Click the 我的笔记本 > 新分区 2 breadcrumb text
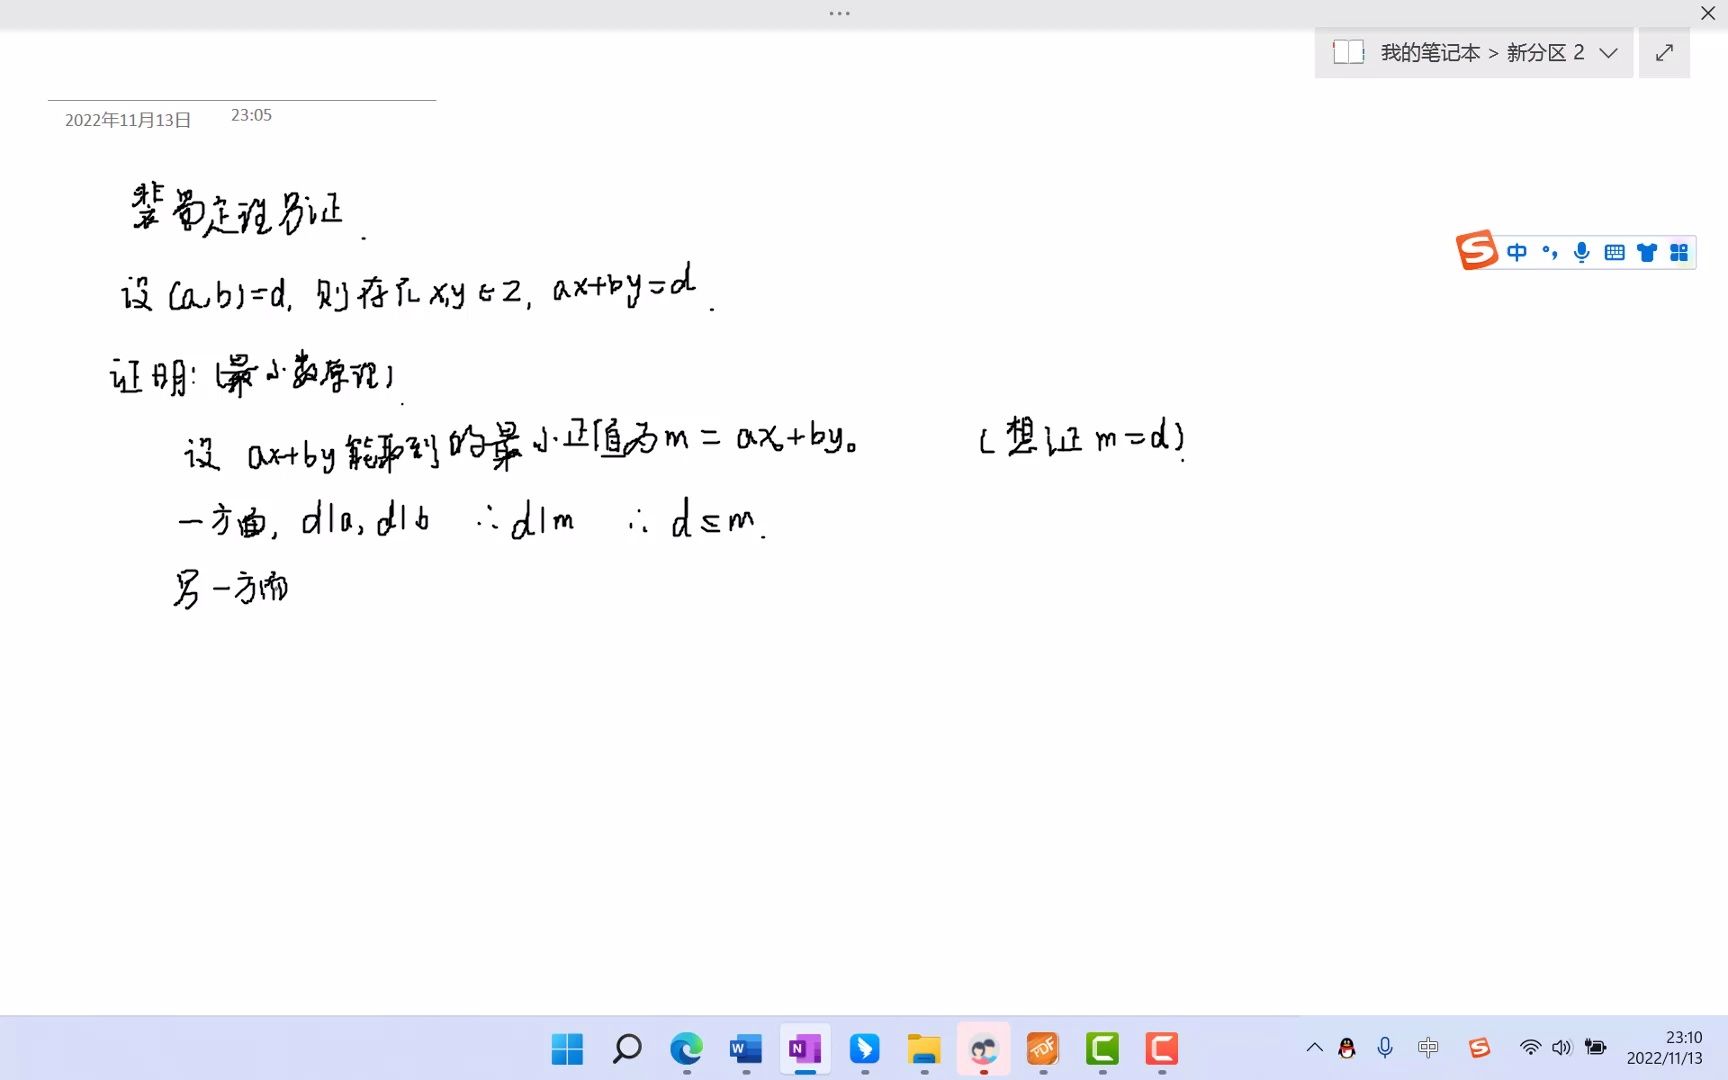 (x=1482, y=53)
